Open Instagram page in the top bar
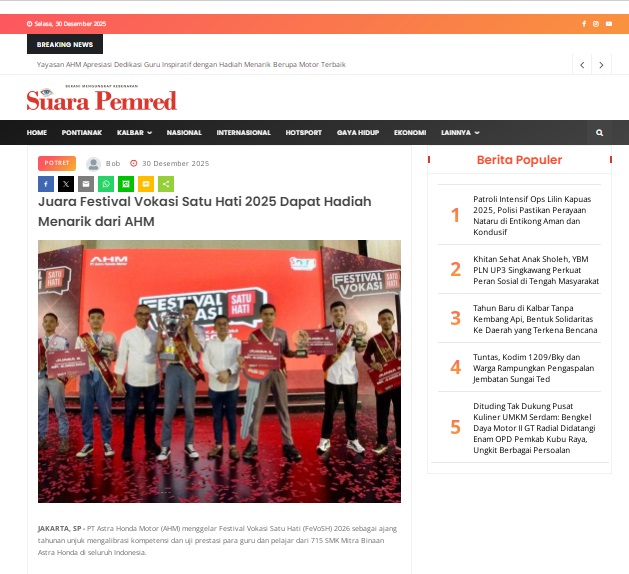This screenshot has height=574, width=629. click(x=596, y=23)
